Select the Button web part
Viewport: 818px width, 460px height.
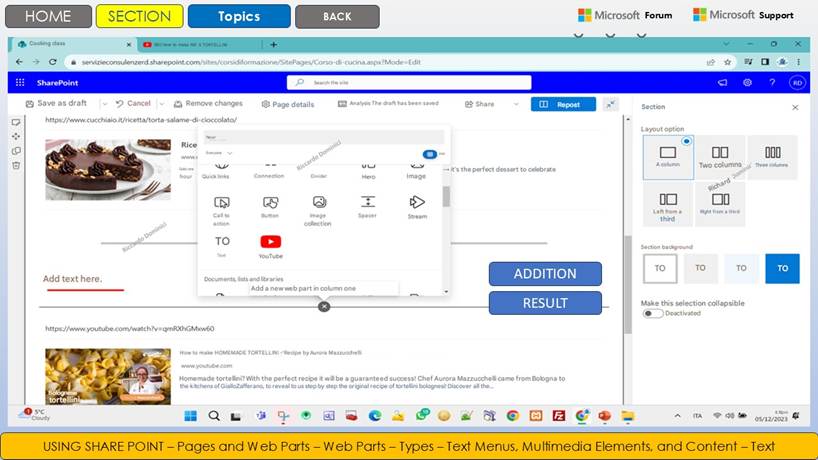click(x=270, y=207)
